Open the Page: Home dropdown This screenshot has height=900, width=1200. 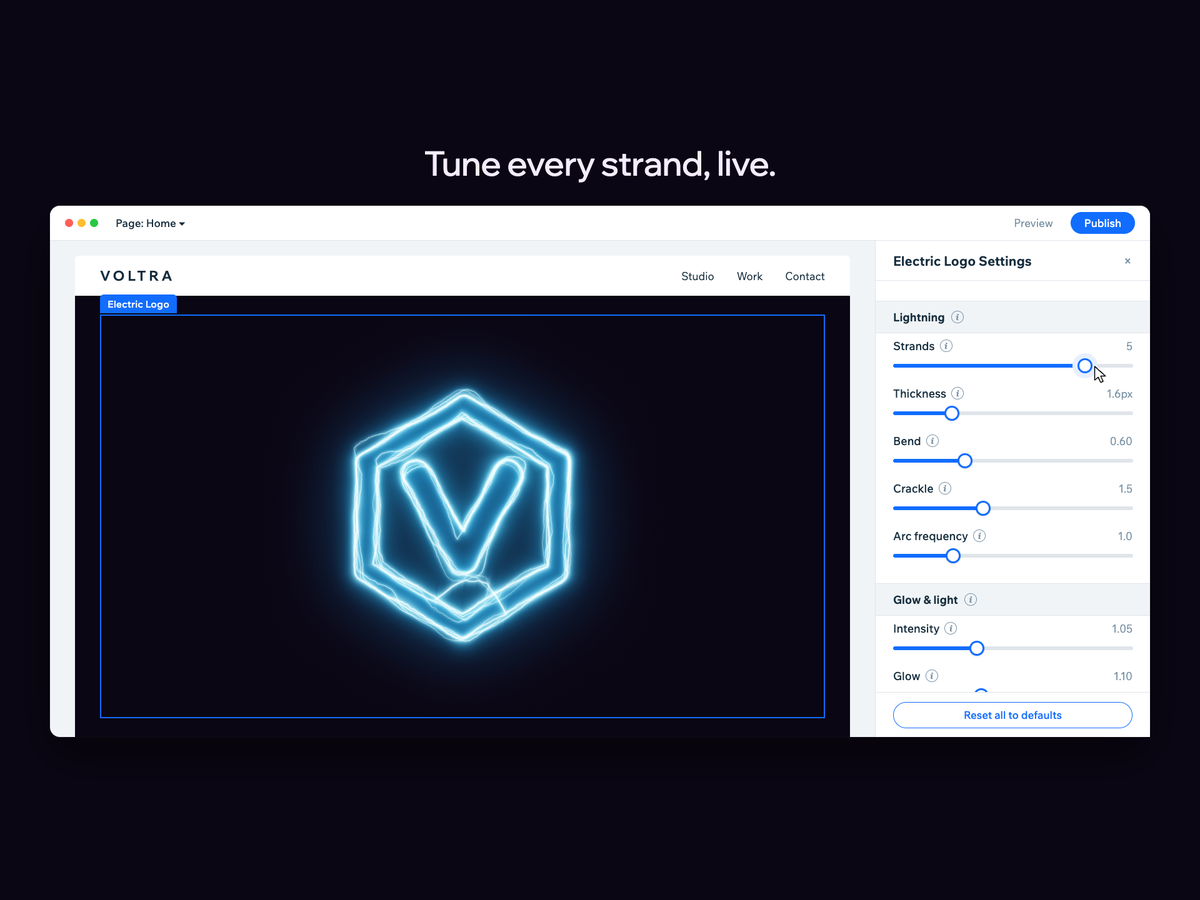(x=150, y=224)
